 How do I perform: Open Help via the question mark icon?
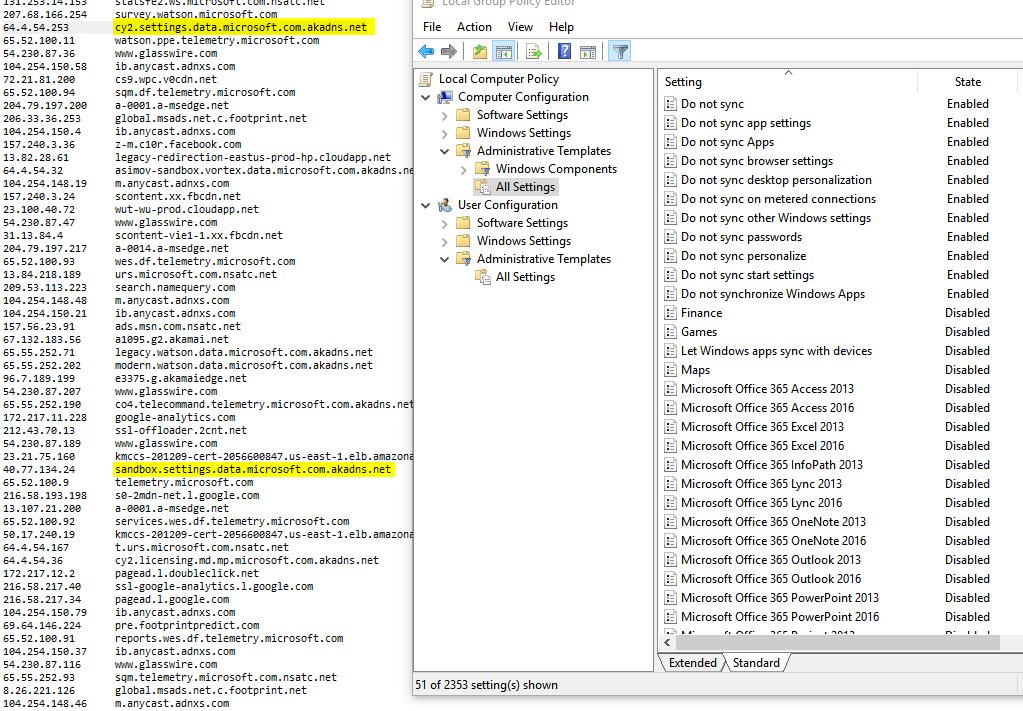tap(564, 51)
